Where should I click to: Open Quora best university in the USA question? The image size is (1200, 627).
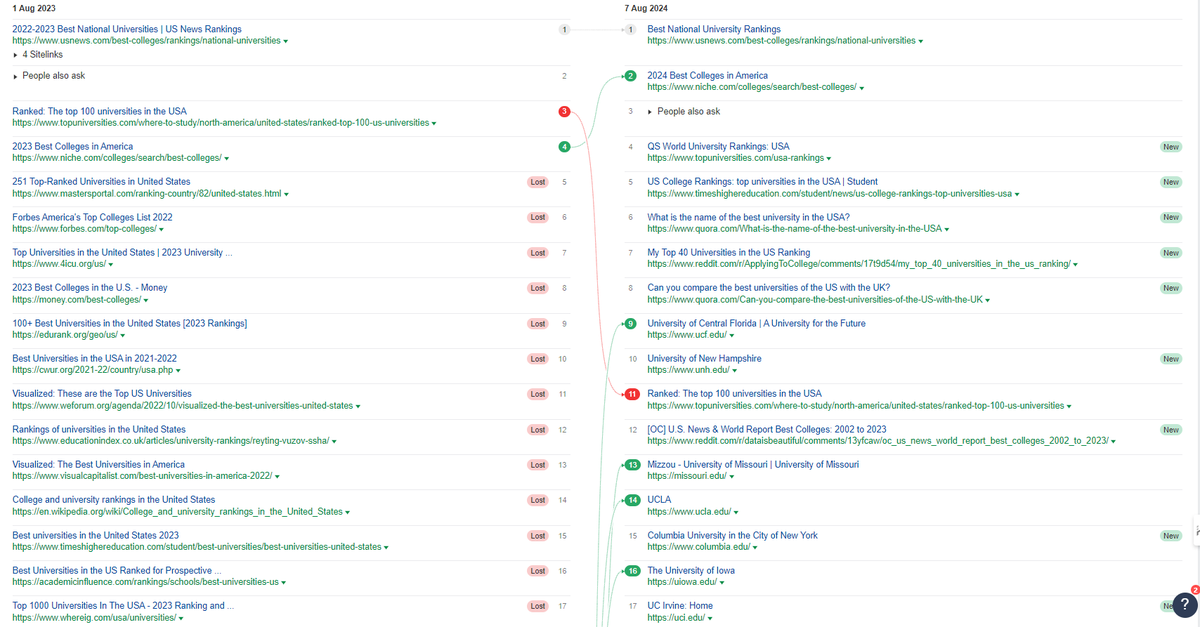[749, 217]
